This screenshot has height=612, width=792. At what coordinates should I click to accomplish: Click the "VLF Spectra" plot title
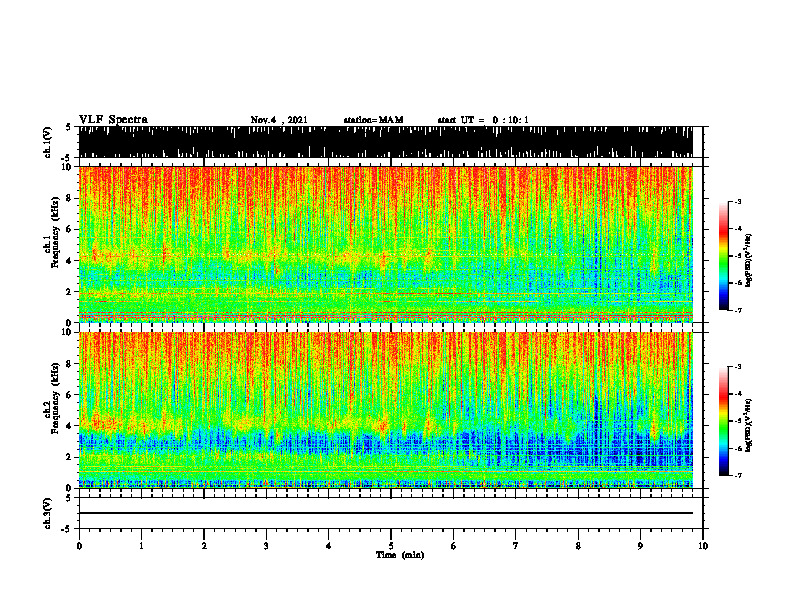[113, 120]
